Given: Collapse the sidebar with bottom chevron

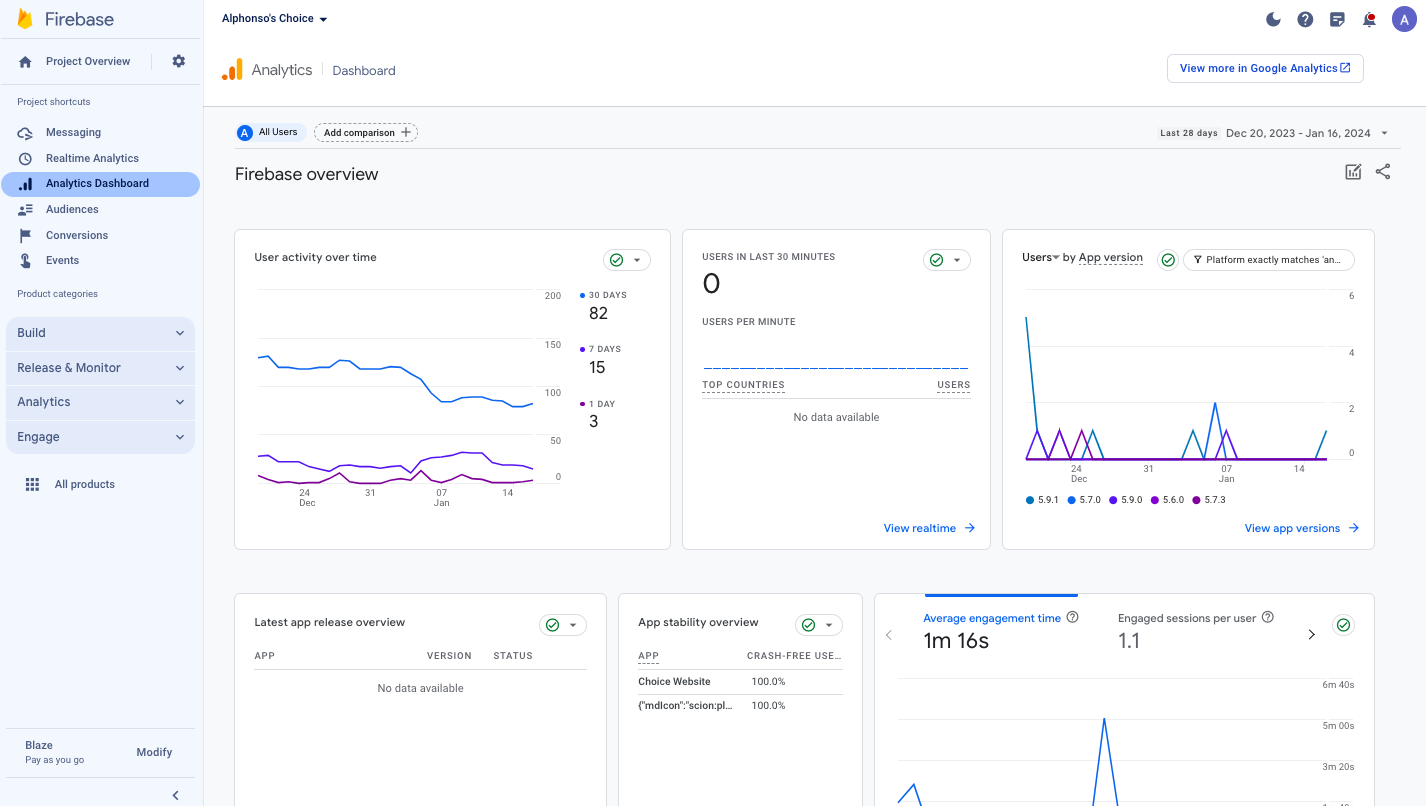Looking at the screenshot, I should point(175,795).
